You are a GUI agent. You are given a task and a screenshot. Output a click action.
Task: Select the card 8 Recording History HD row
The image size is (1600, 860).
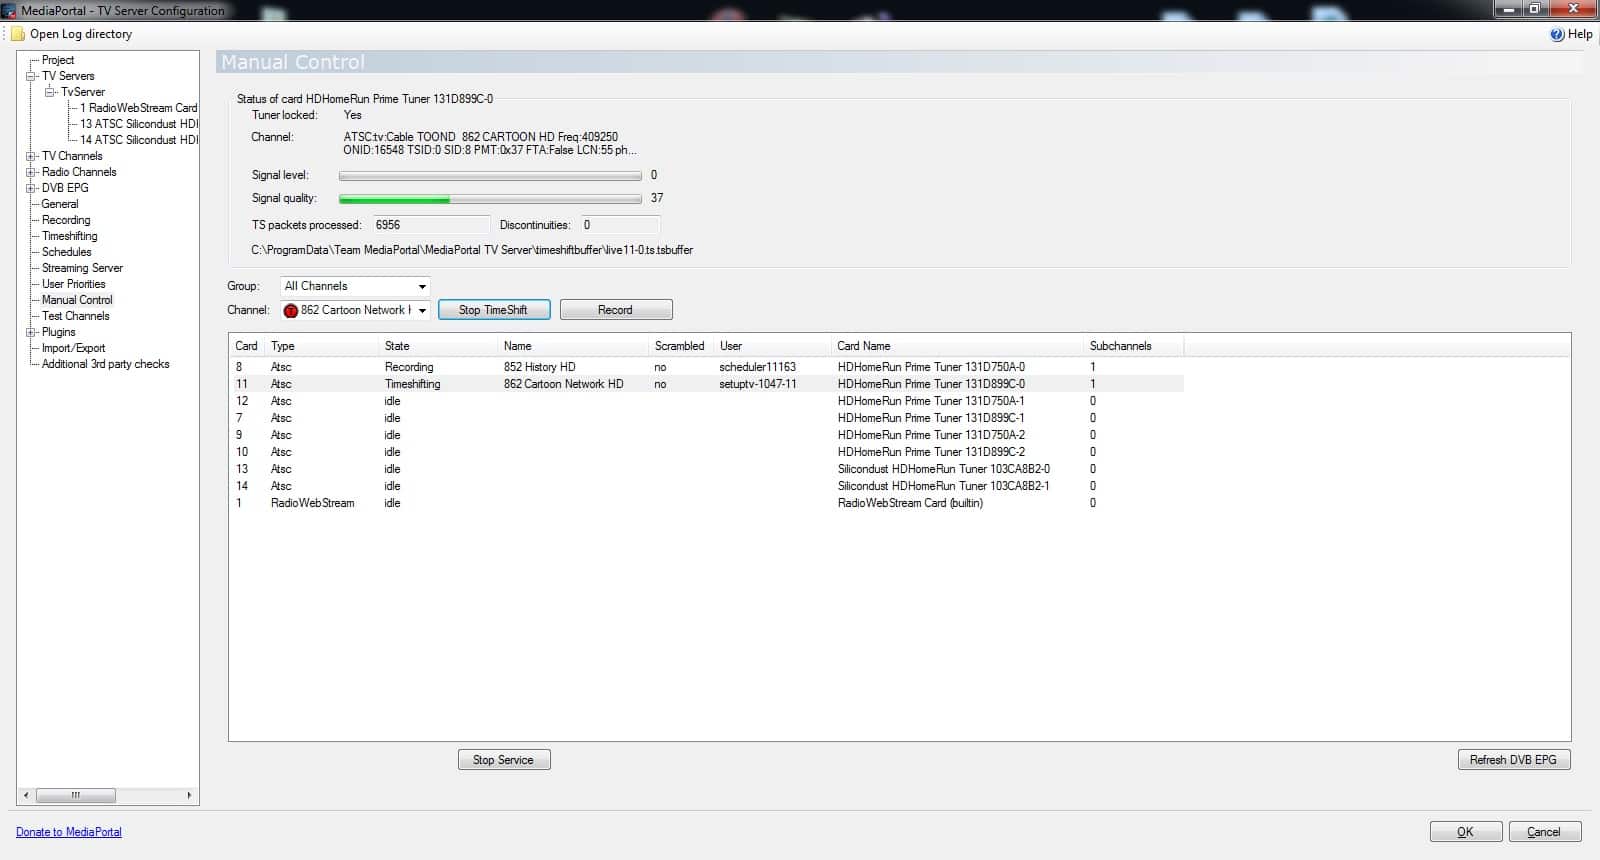(x=540, y=367)
